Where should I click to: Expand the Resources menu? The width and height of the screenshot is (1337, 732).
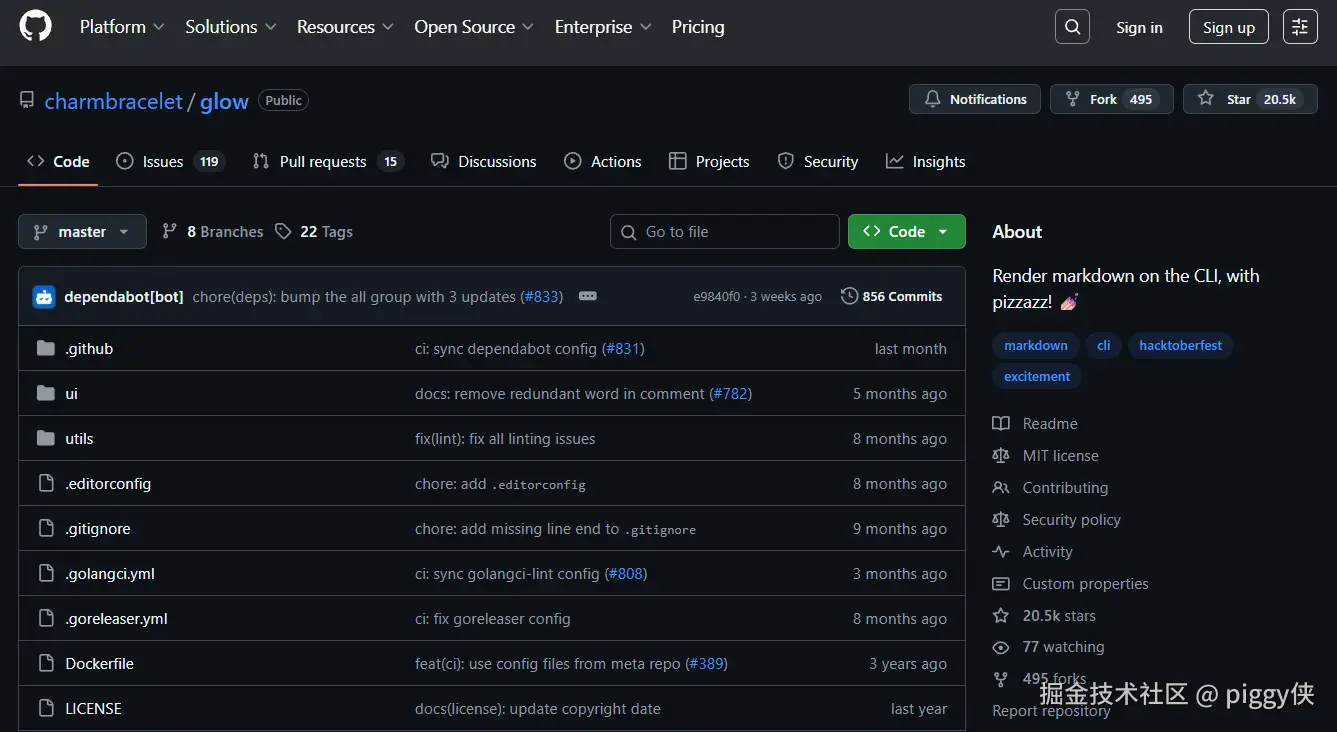(345, 27)
